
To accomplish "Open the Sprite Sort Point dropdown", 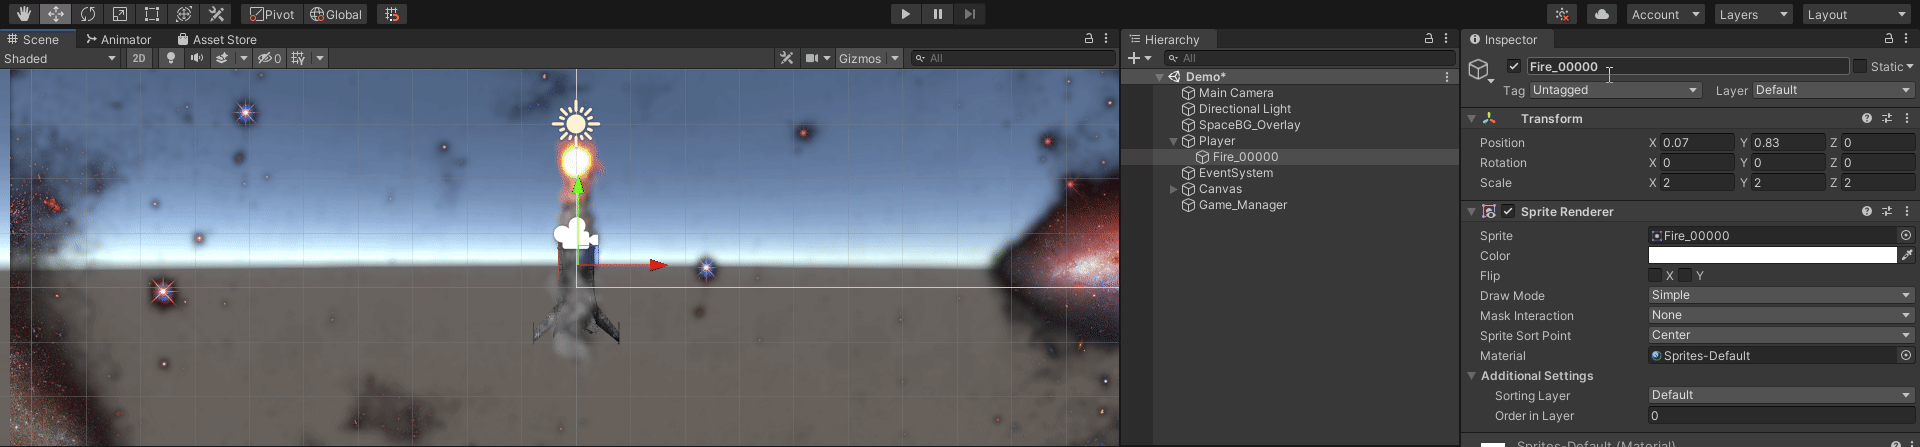I will tap(1781, 335).
